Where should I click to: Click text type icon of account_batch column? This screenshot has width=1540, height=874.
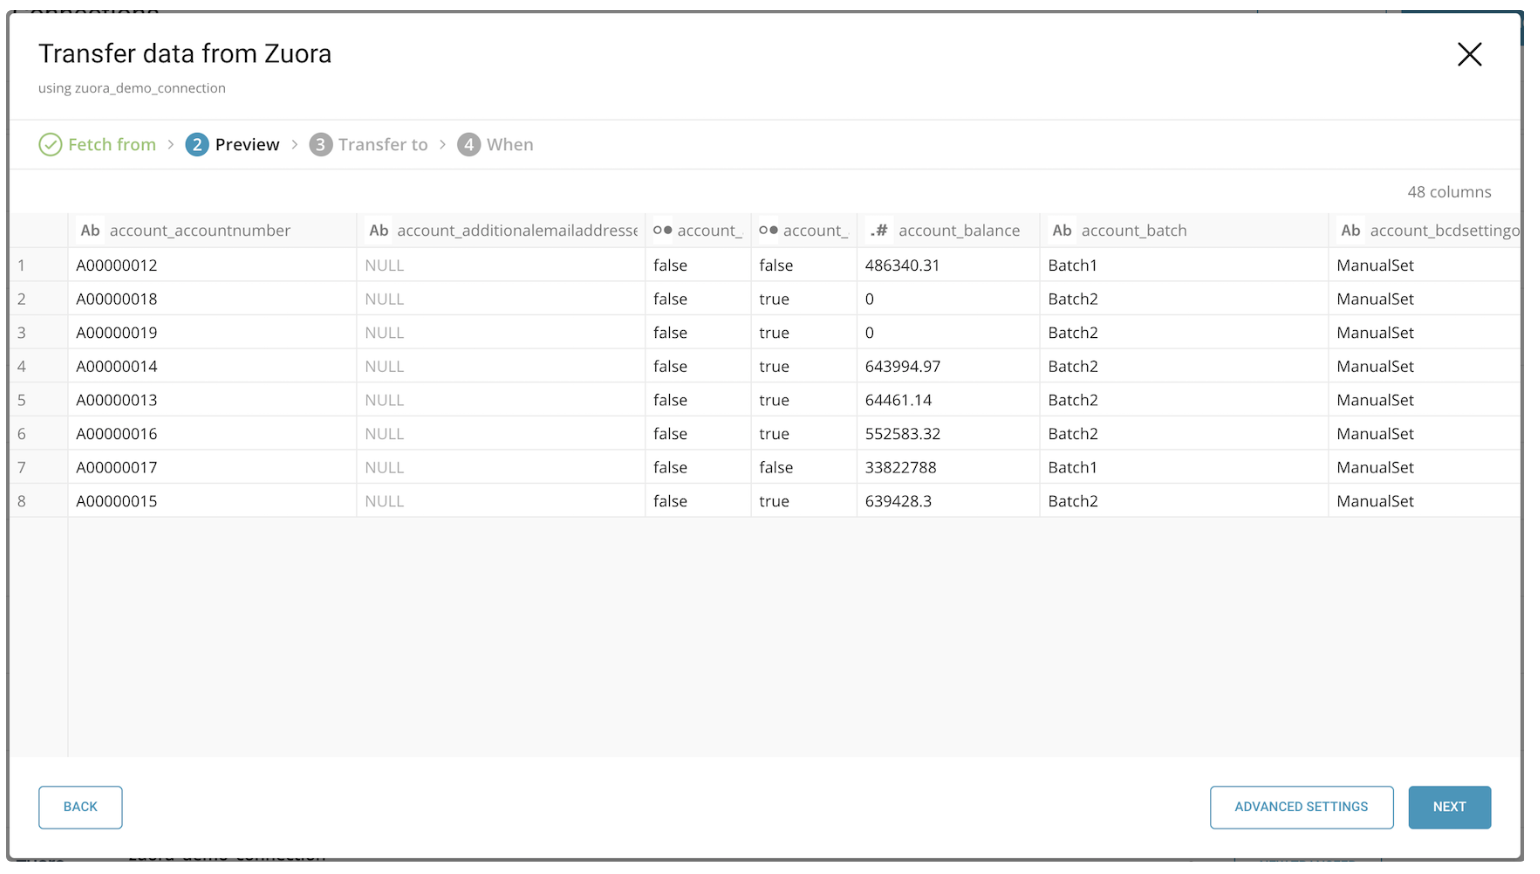click(x=1062, y=231)
